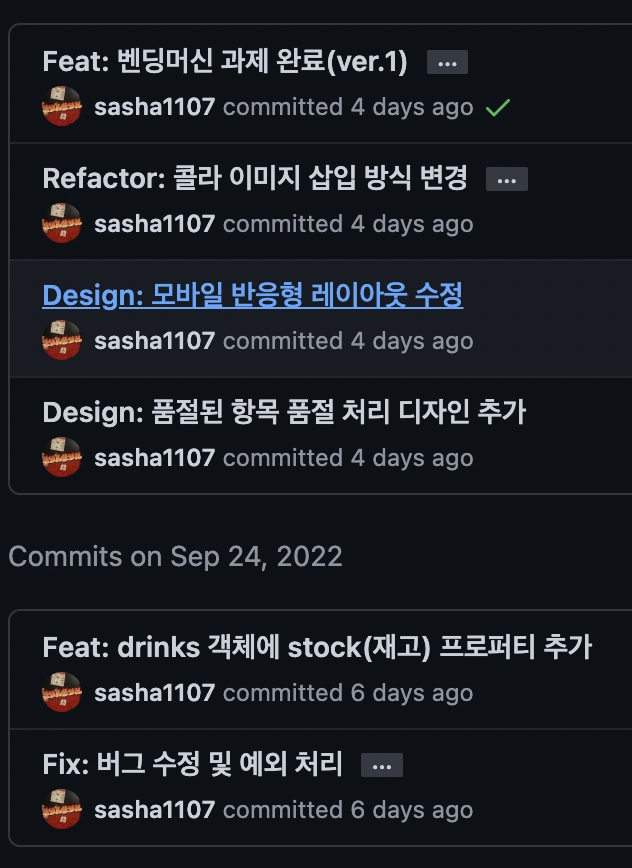632x868 pixels.
Task: Click sasha1107 username under drinks 객체에 stock commit
Action: pos(154,694)
